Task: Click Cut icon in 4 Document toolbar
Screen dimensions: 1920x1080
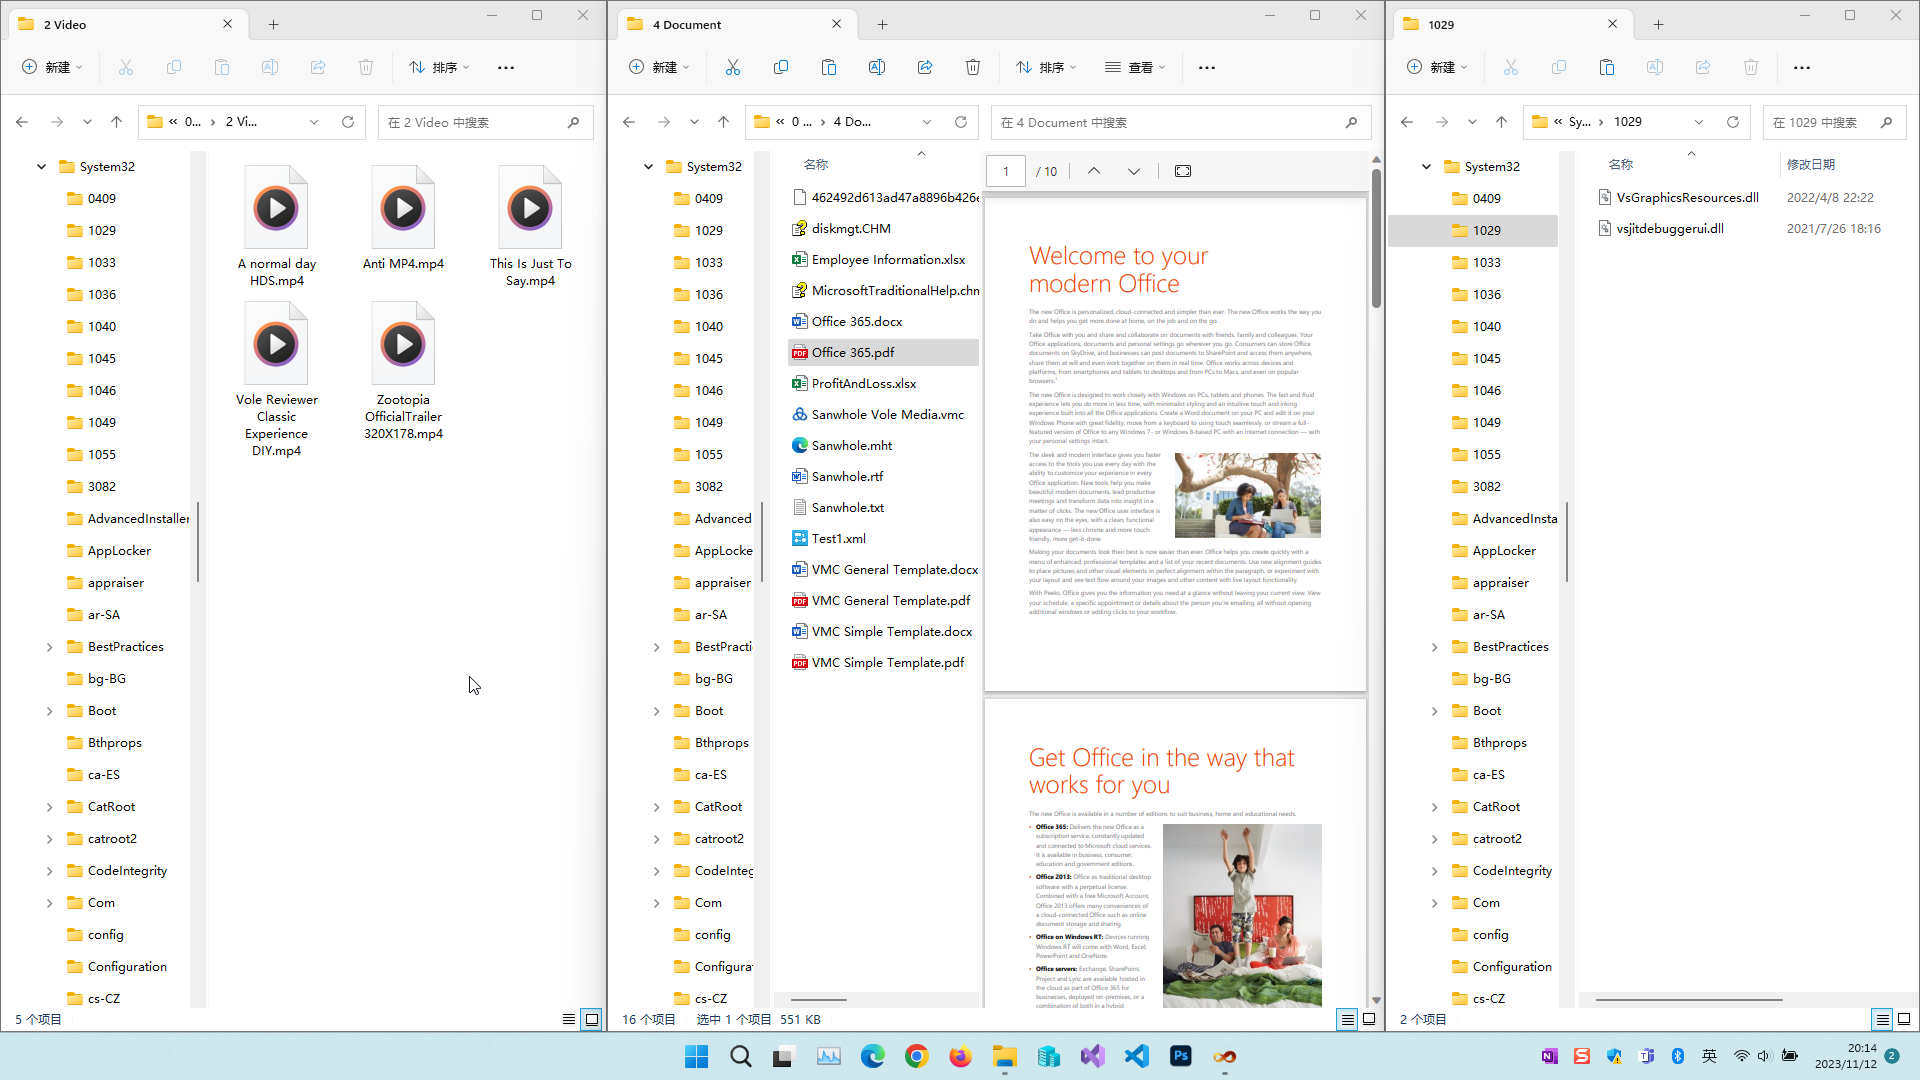Action: point(733,67)
